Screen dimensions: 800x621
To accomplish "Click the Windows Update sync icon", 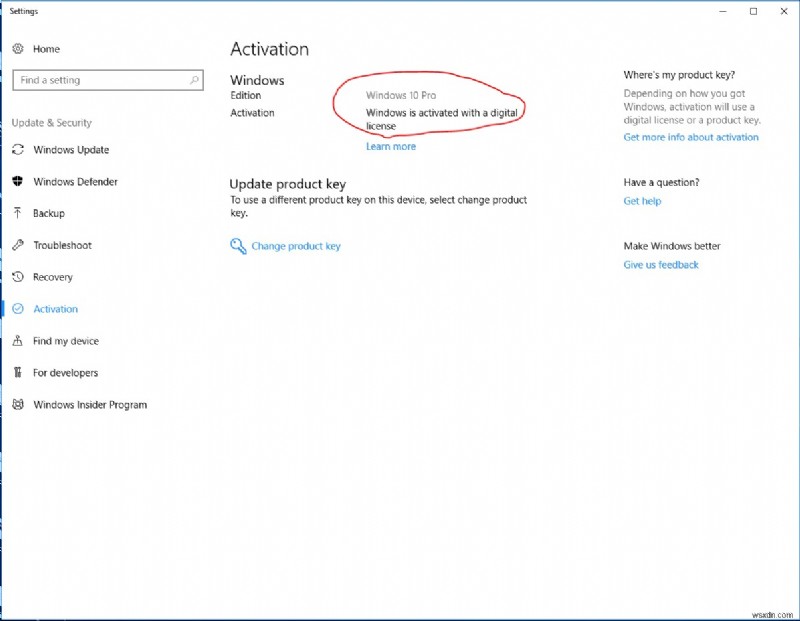I will [x=18, y=150].
